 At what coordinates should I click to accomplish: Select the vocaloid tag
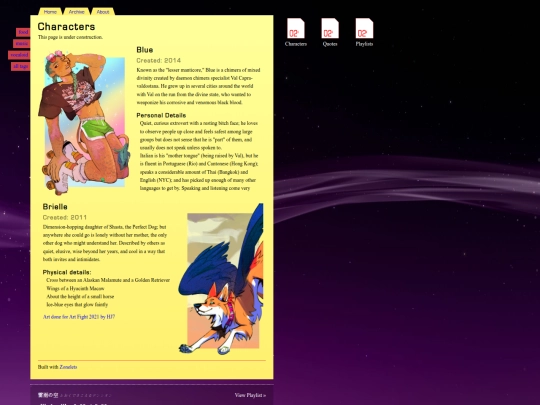point(19,55)
